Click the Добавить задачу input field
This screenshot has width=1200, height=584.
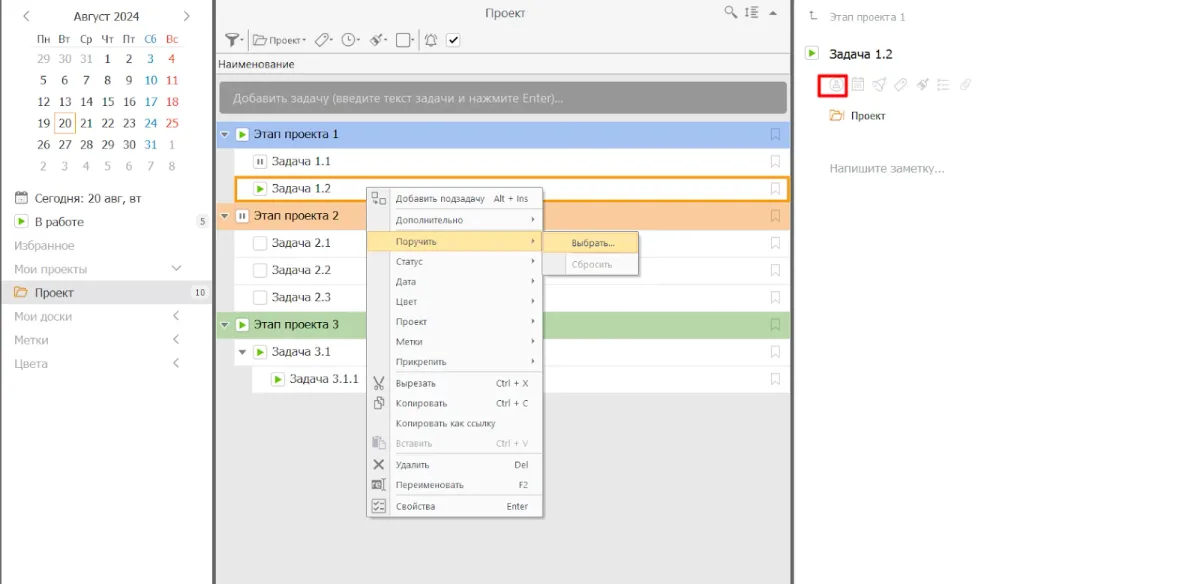(x=503, y=99)
